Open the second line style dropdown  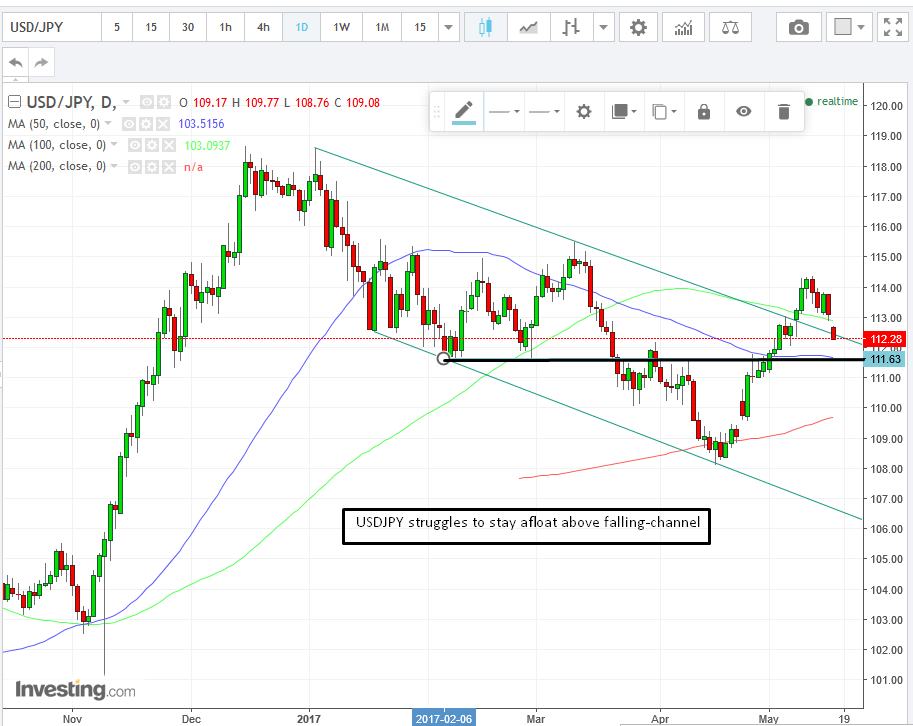[544, 111]
